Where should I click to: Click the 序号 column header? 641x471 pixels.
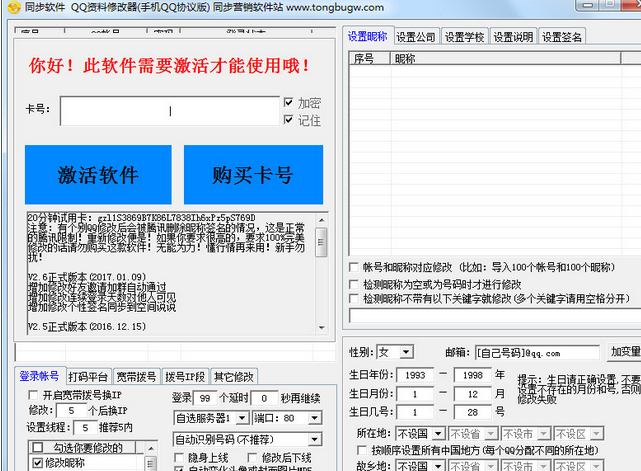click(x=370, y=58)
